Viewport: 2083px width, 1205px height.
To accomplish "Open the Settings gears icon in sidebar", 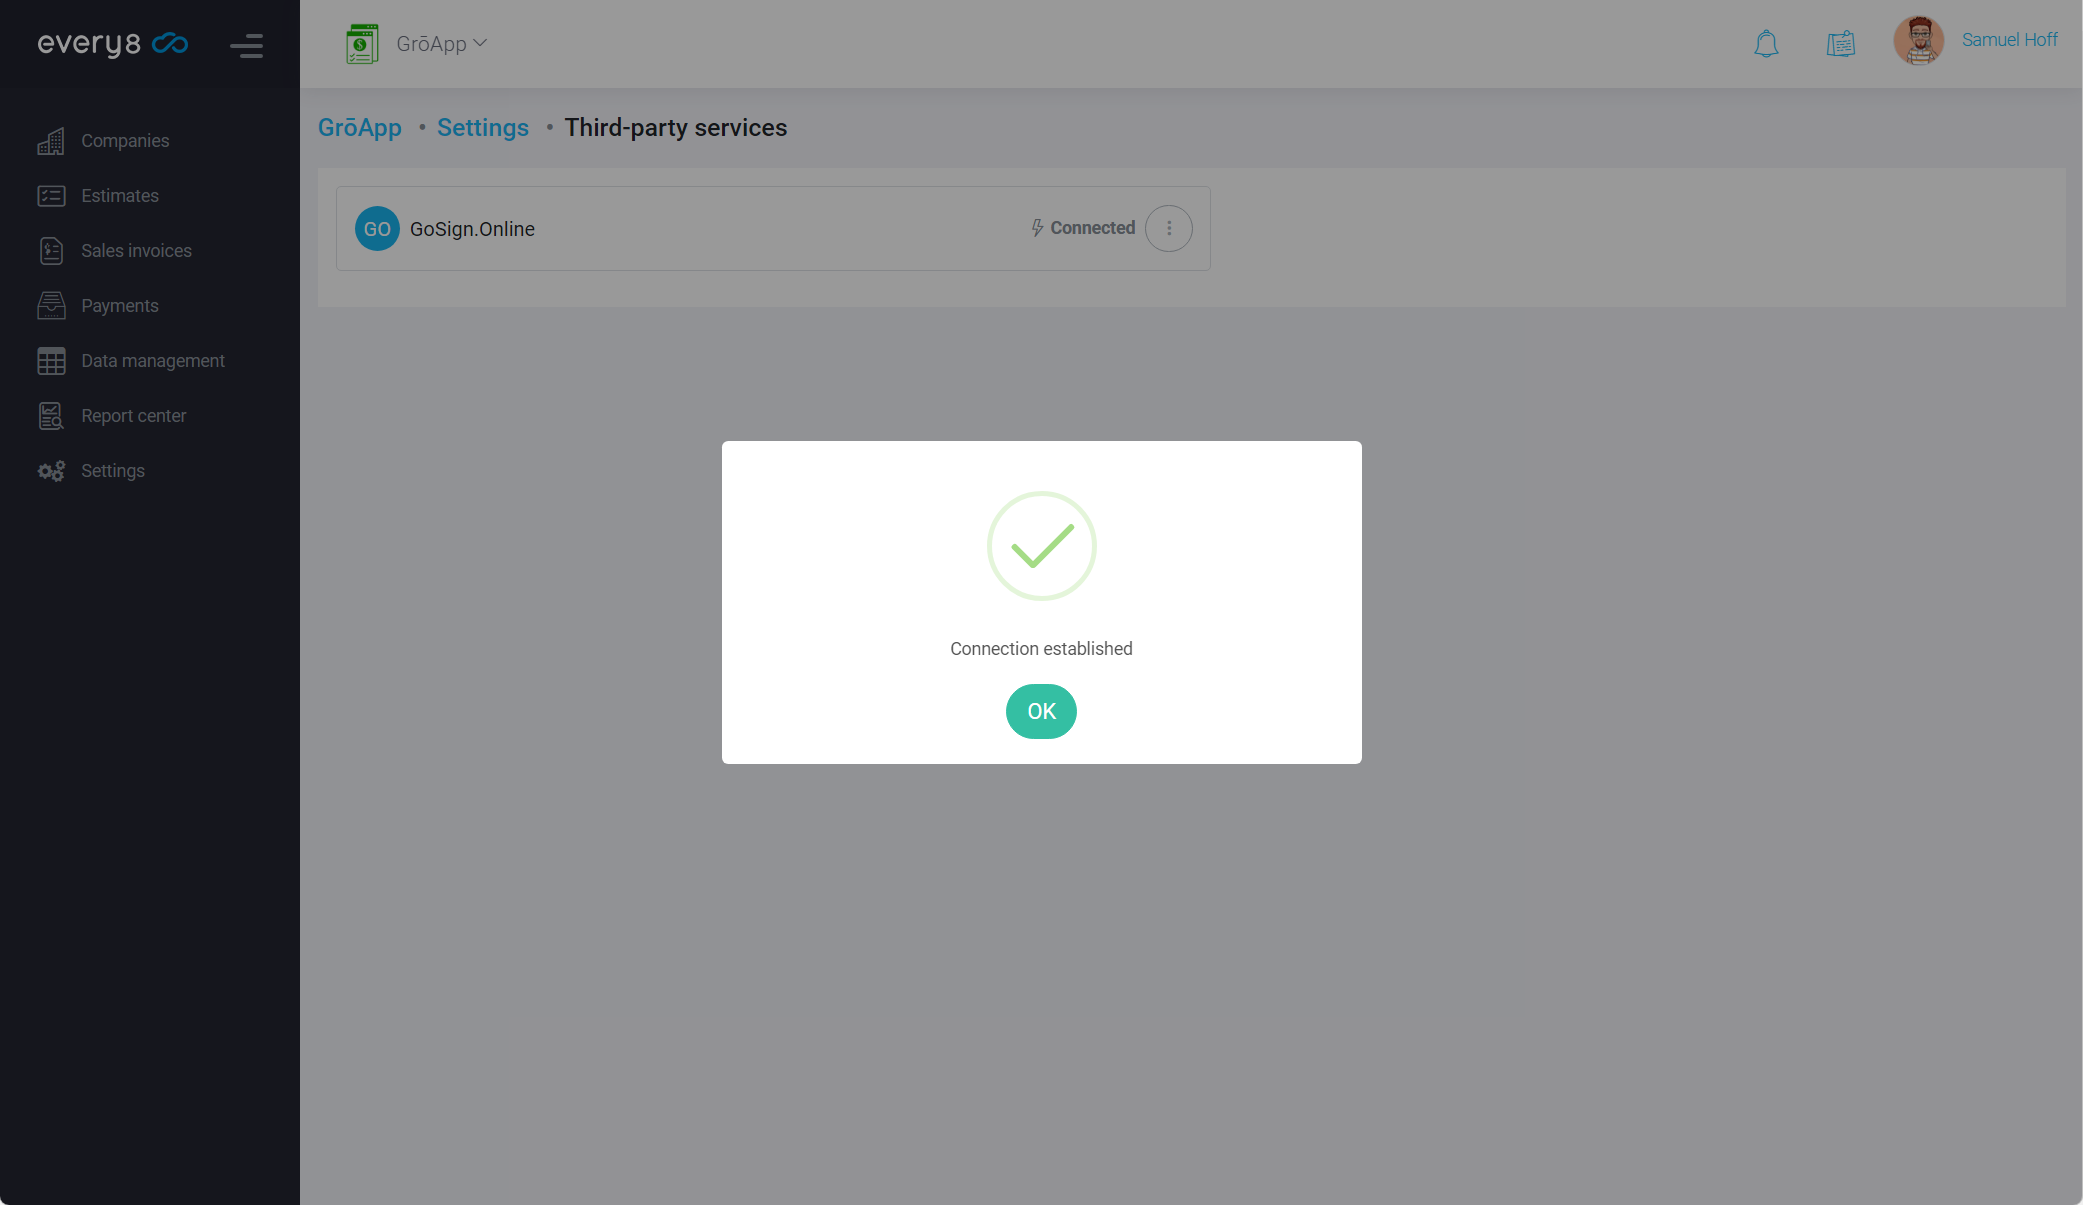I will (51, 471).
